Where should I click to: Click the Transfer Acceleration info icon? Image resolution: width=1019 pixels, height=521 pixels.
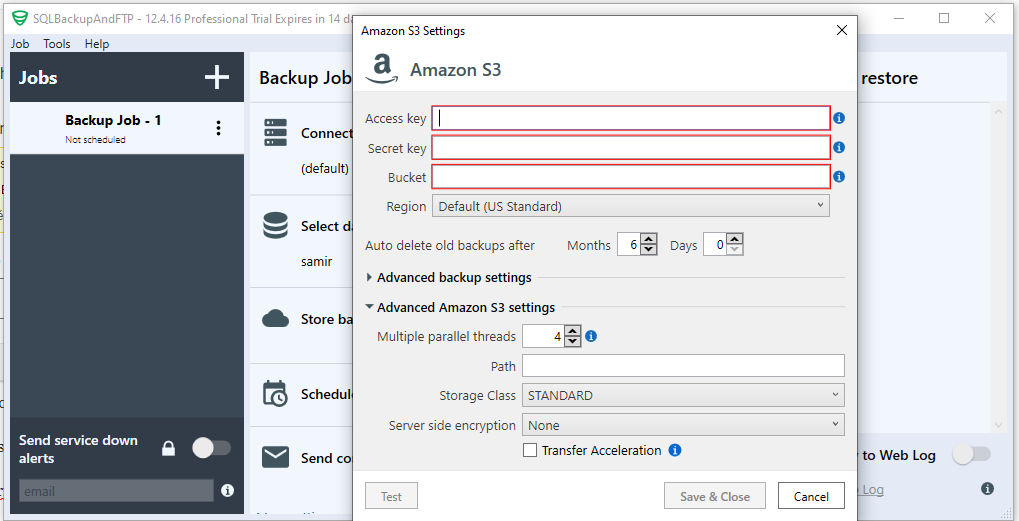pos(675,450)
